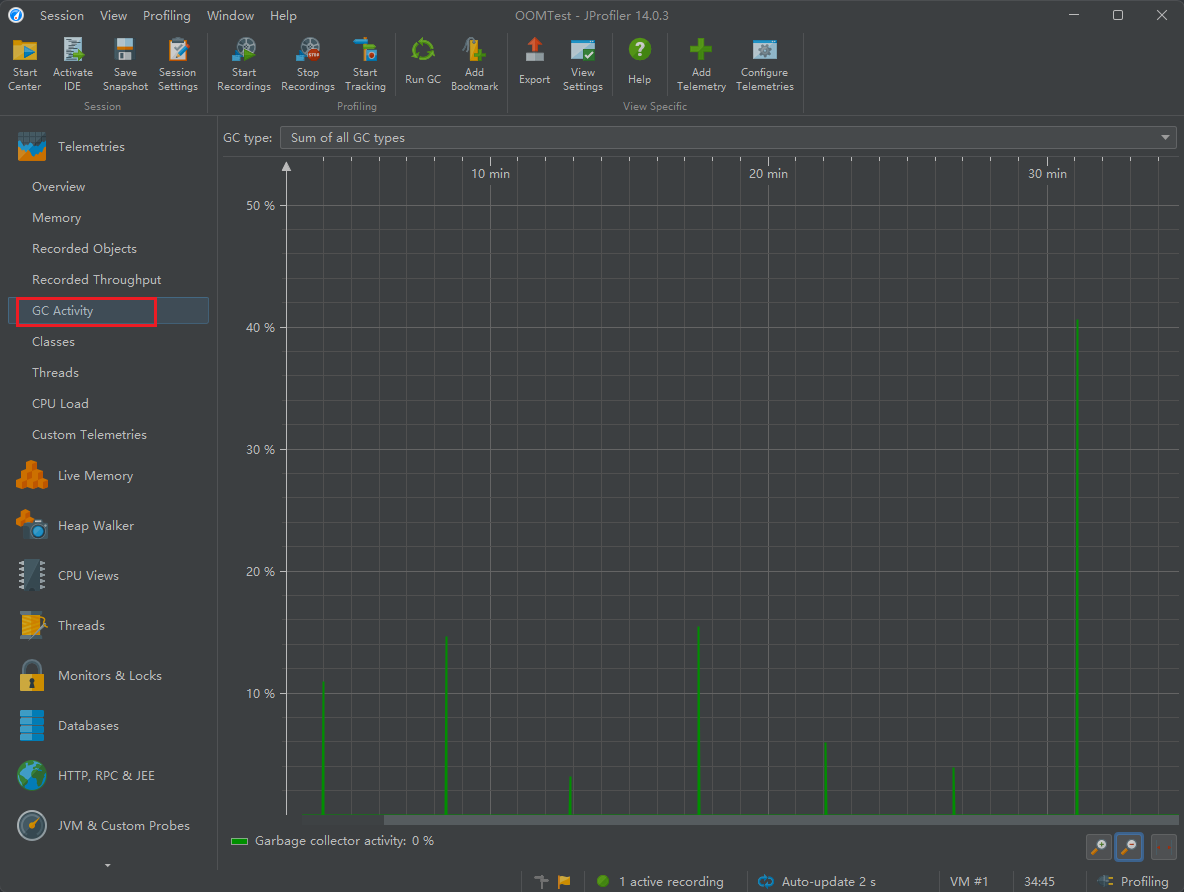Select Recorded Throughput telemetry
Image resolution: width=1184 pixels, height=892 pixels.
coord(108,279)
